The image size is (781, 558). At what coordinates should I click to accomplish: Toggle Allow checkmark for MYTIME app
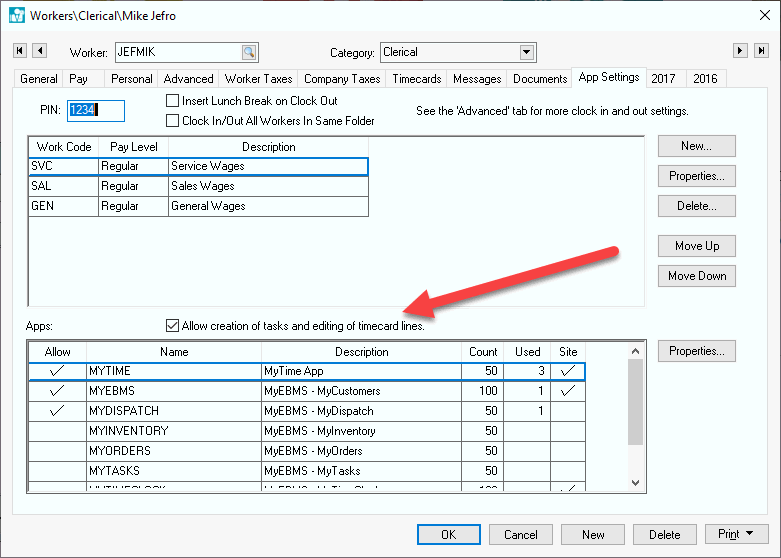(57, 371)
